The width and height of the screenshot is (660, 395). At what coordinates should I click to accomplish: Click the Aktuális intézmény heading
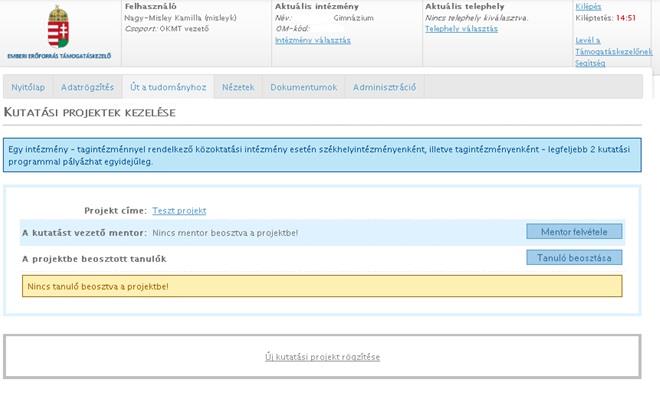click(317, 7)
